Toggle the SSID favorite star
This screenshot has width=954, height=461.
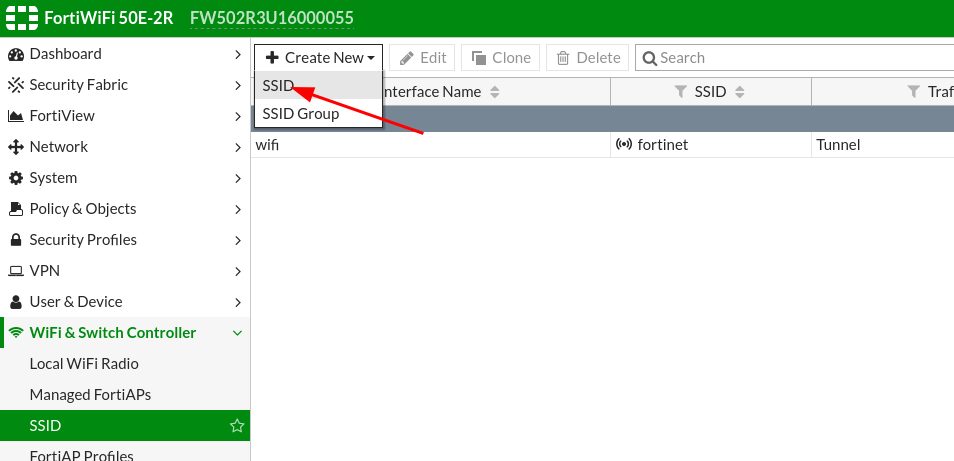point(237,426)
